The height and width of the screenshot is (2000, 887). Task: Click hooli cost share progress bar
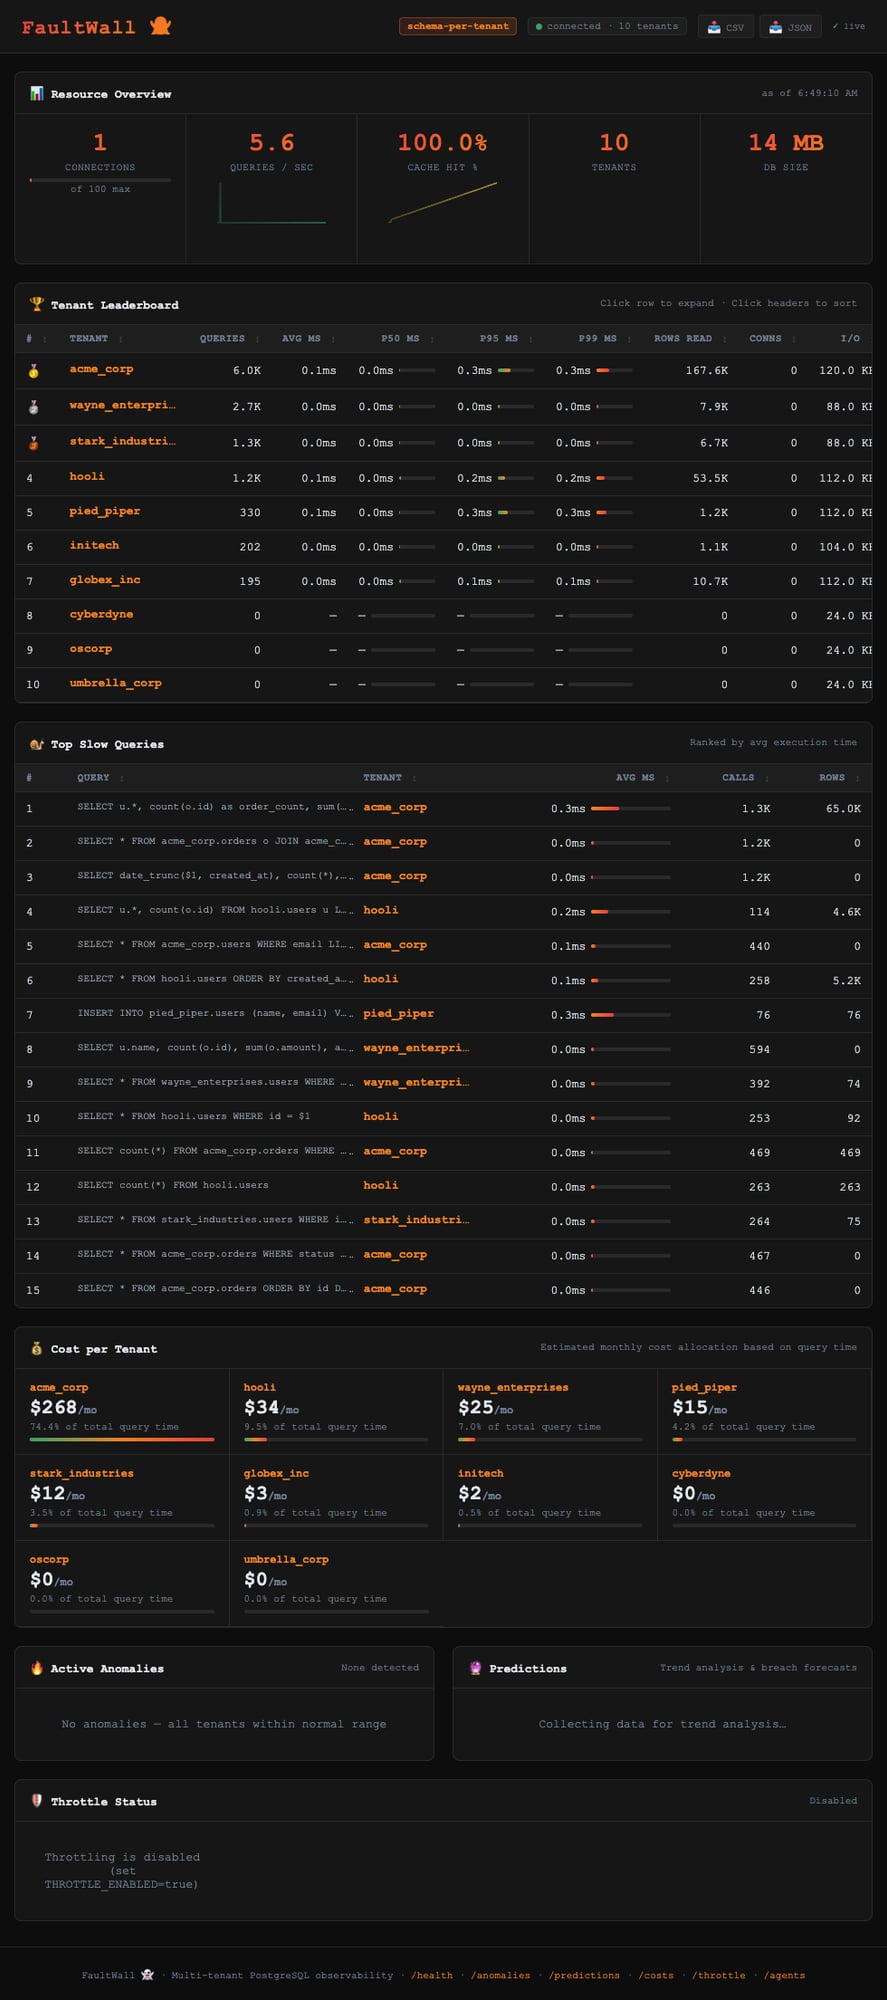(x=336, y=1439)
